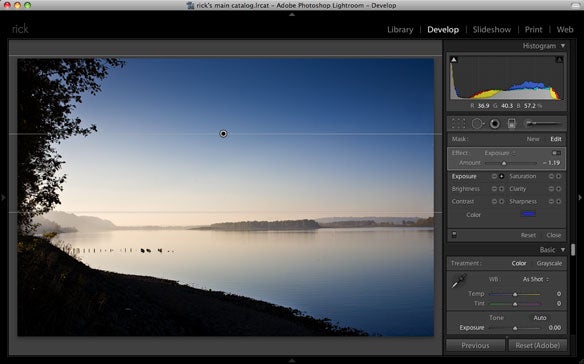Image resolution: width=584 pixels, height=364 pixels.
Task: Hide the right panel with the arrow
Action: 580,197
